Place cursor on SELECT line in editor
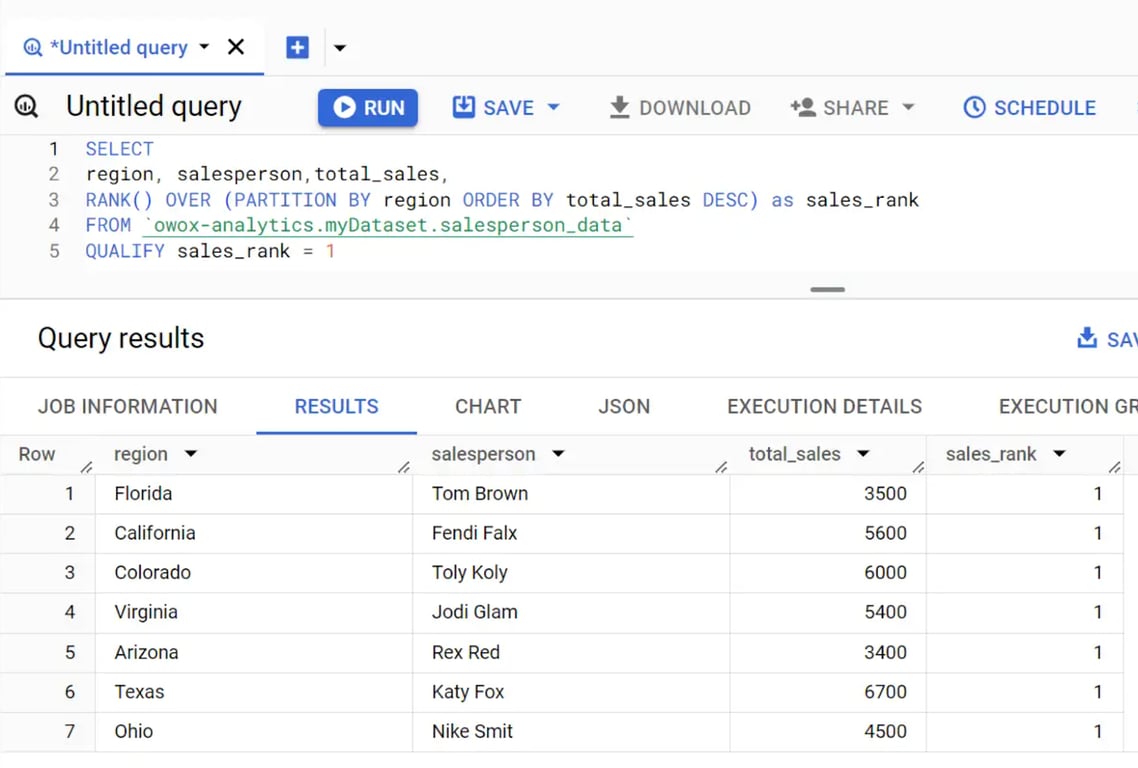The image size is (1138, 768). (x=120, y=149)
